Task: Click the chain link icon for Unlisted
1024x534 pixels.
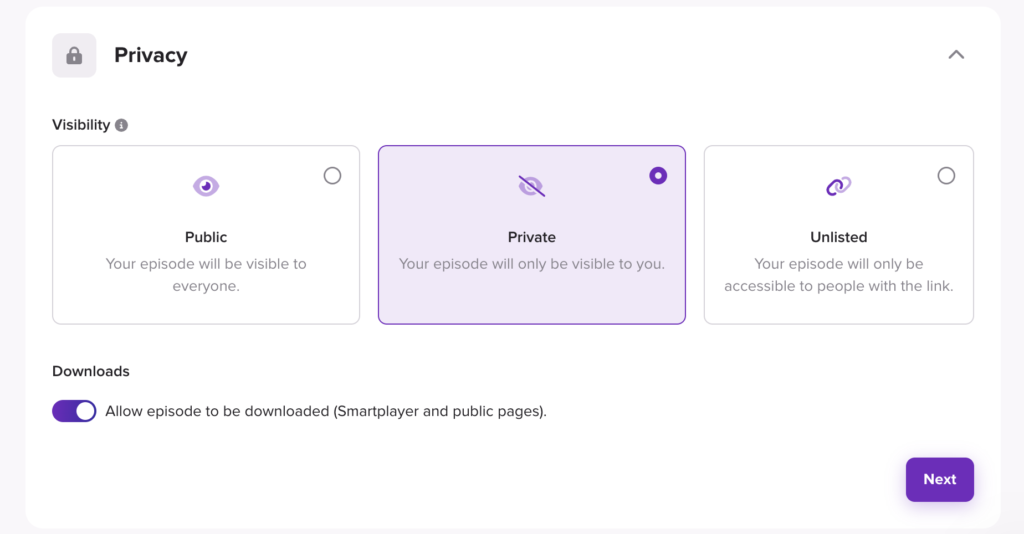Action: 839,186
